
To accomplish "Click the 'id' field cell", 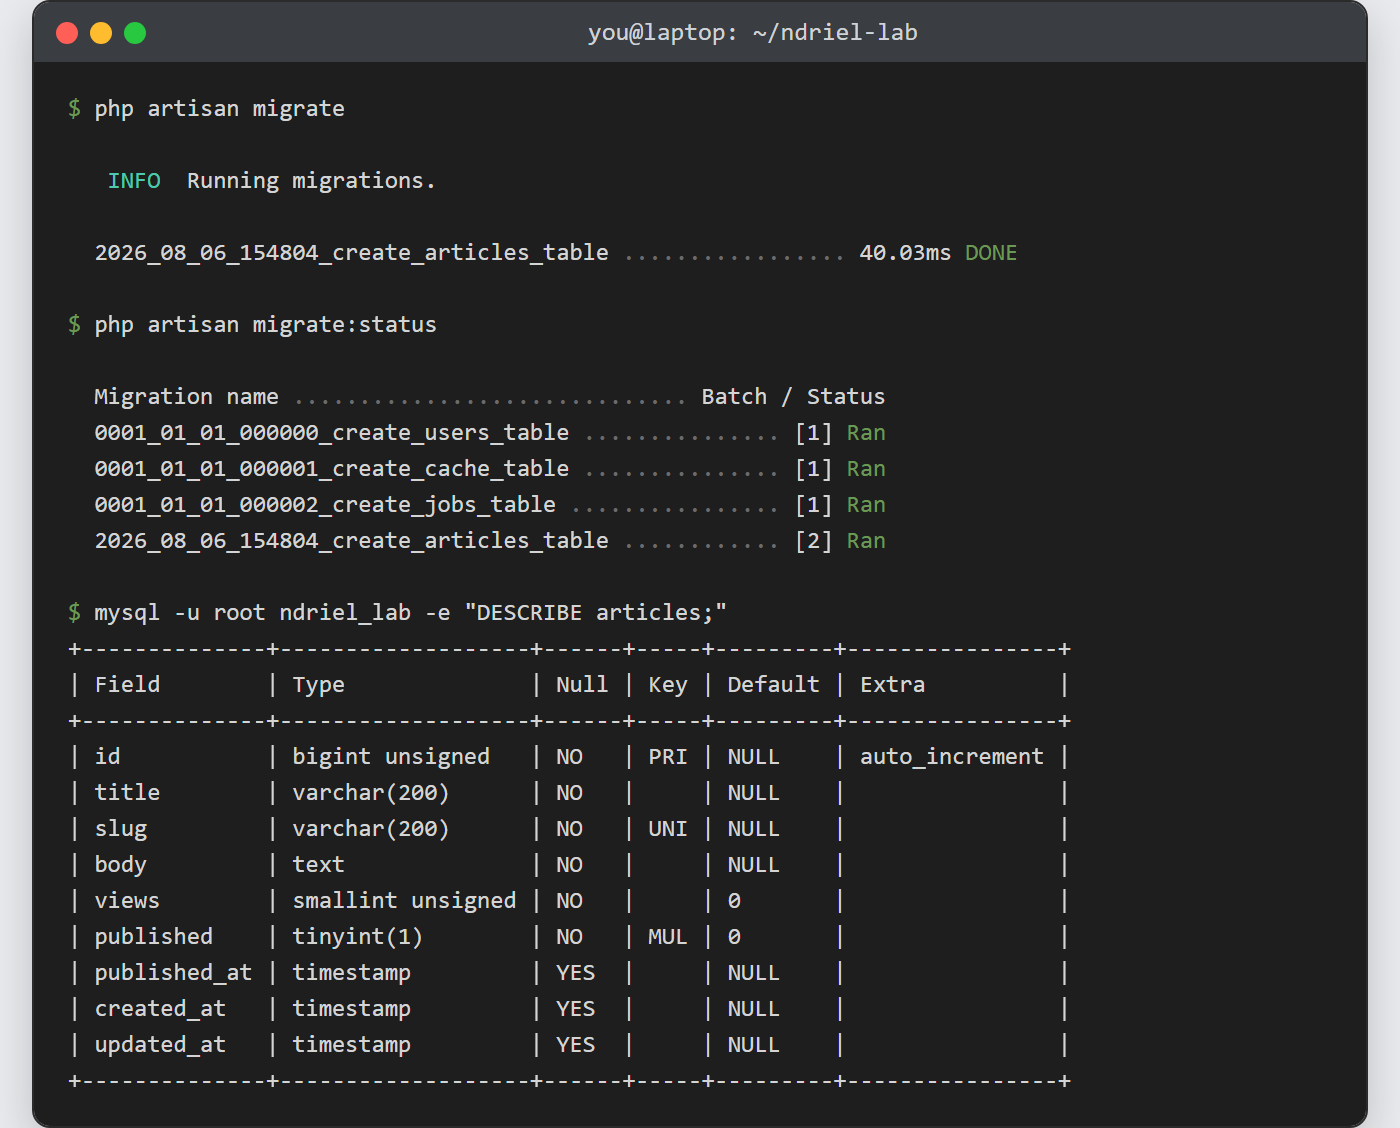I will point(107,757).
